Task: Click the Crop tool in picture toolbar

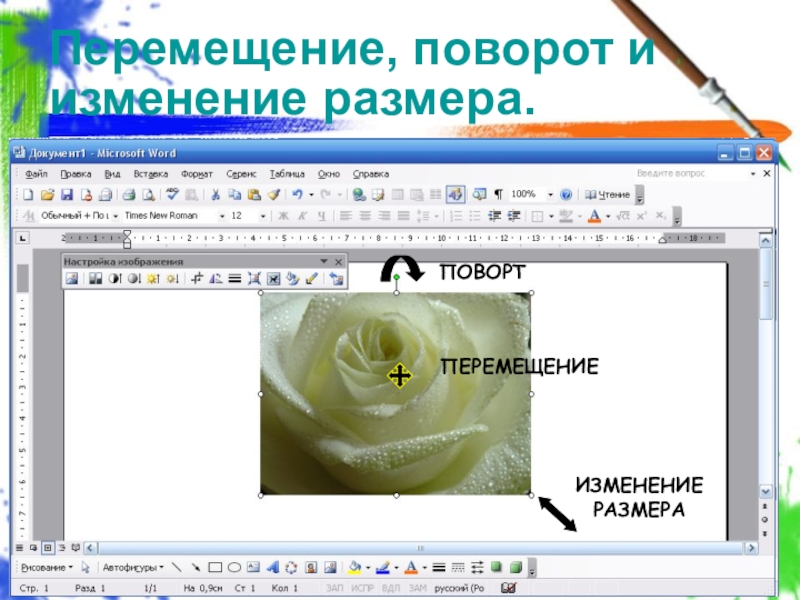Action: 197,279
